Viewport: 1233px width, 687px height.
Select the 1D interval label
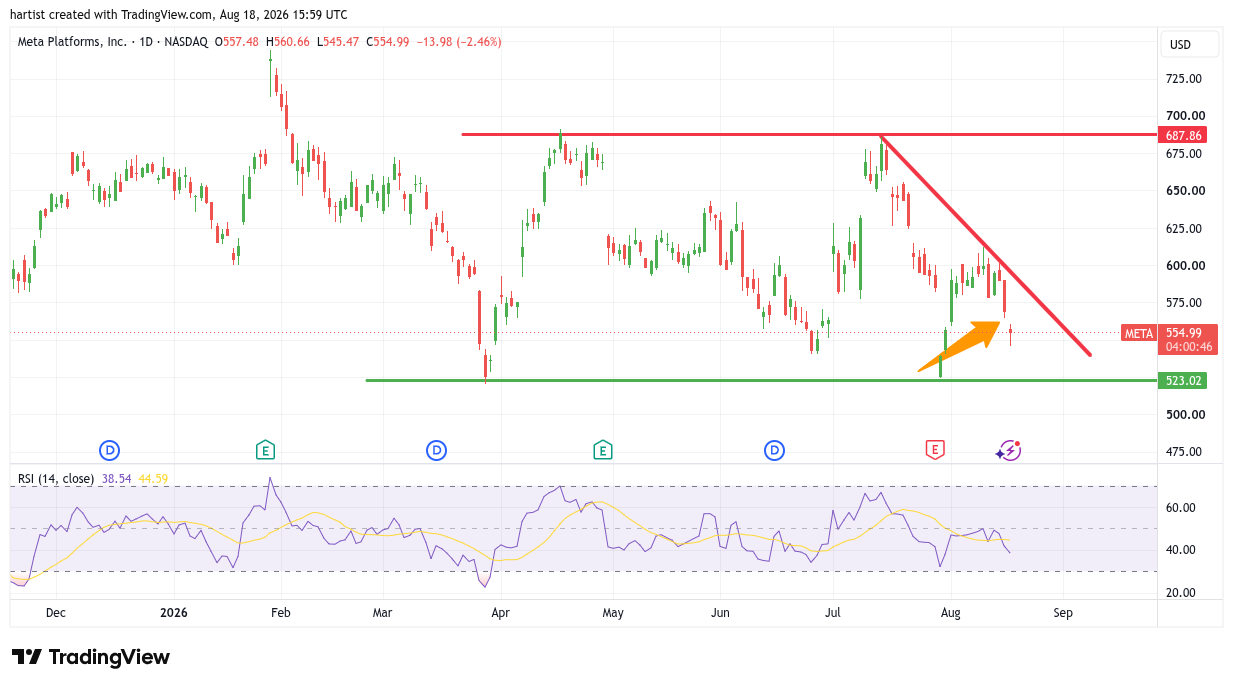tap(146, 42)
